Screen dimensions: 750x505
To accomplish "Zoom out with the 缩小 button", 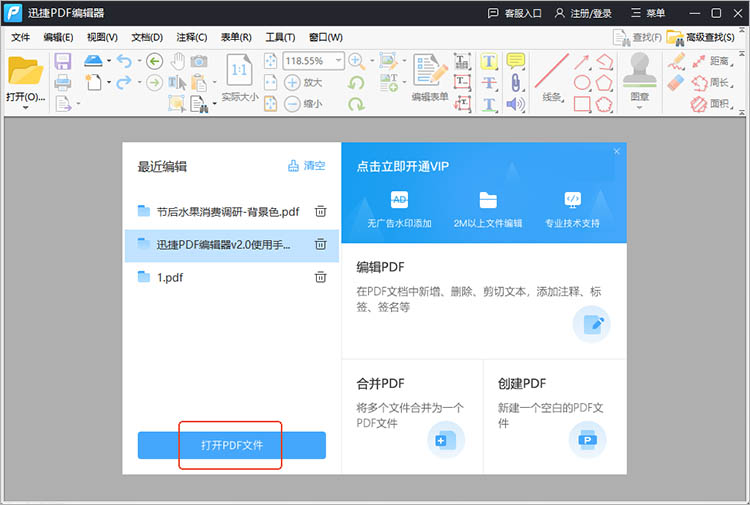I will tap(303, 103).
